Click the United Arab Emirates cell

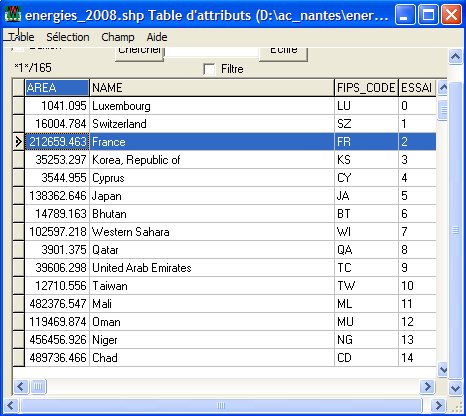(x=212, y=268)
